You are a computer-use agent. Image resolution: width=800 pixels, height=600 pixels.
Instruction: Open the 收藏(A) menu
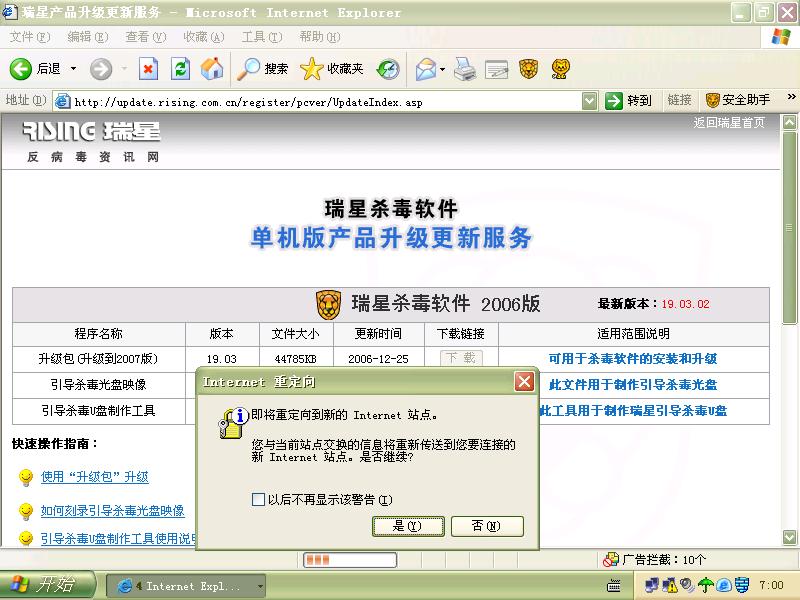(x=204, y=37)
